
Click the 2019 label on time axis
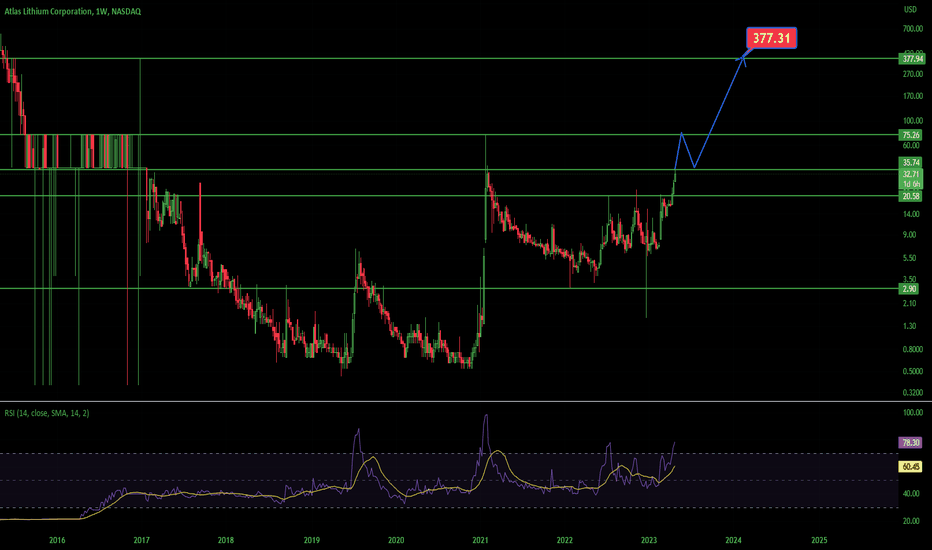tap(311, 540)
